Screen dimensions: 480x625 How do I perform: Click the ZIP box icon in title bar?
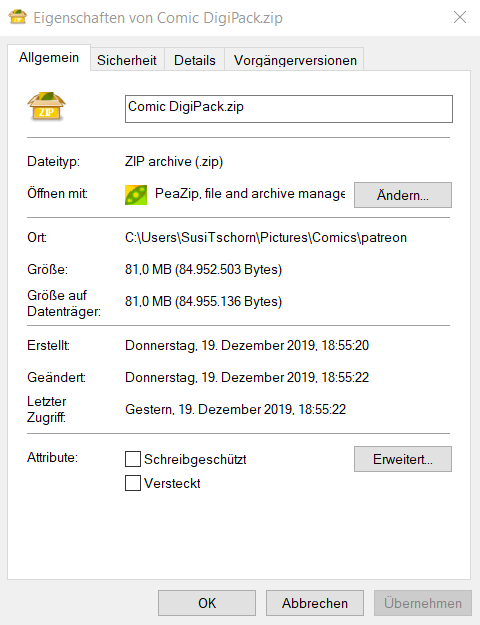(x=18, y=17)
